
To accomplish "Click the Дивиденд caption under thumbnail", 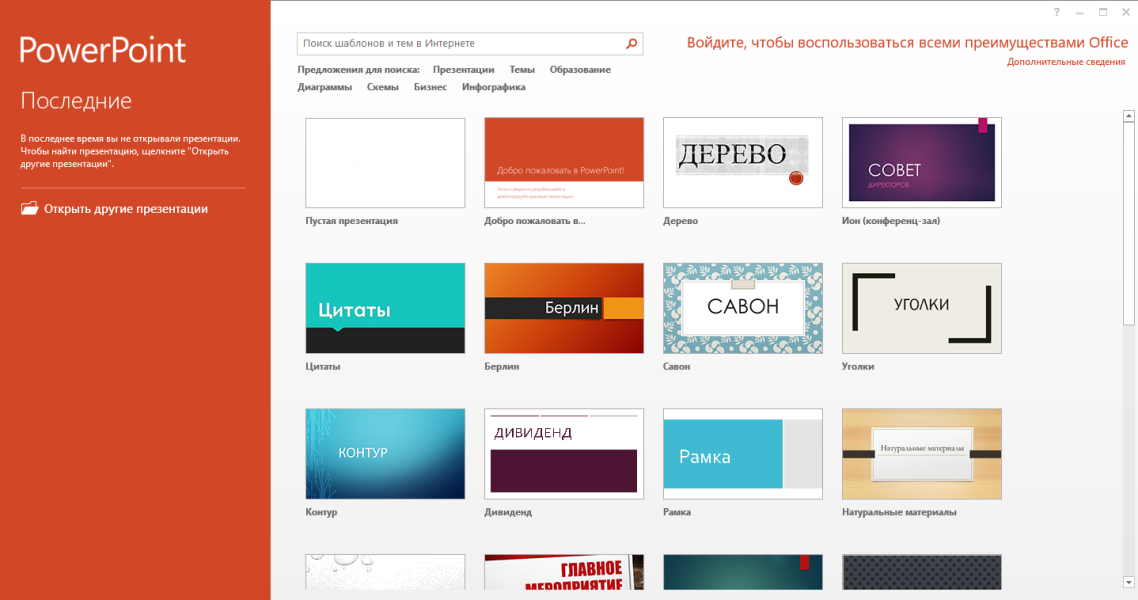I will pos(507,512).
